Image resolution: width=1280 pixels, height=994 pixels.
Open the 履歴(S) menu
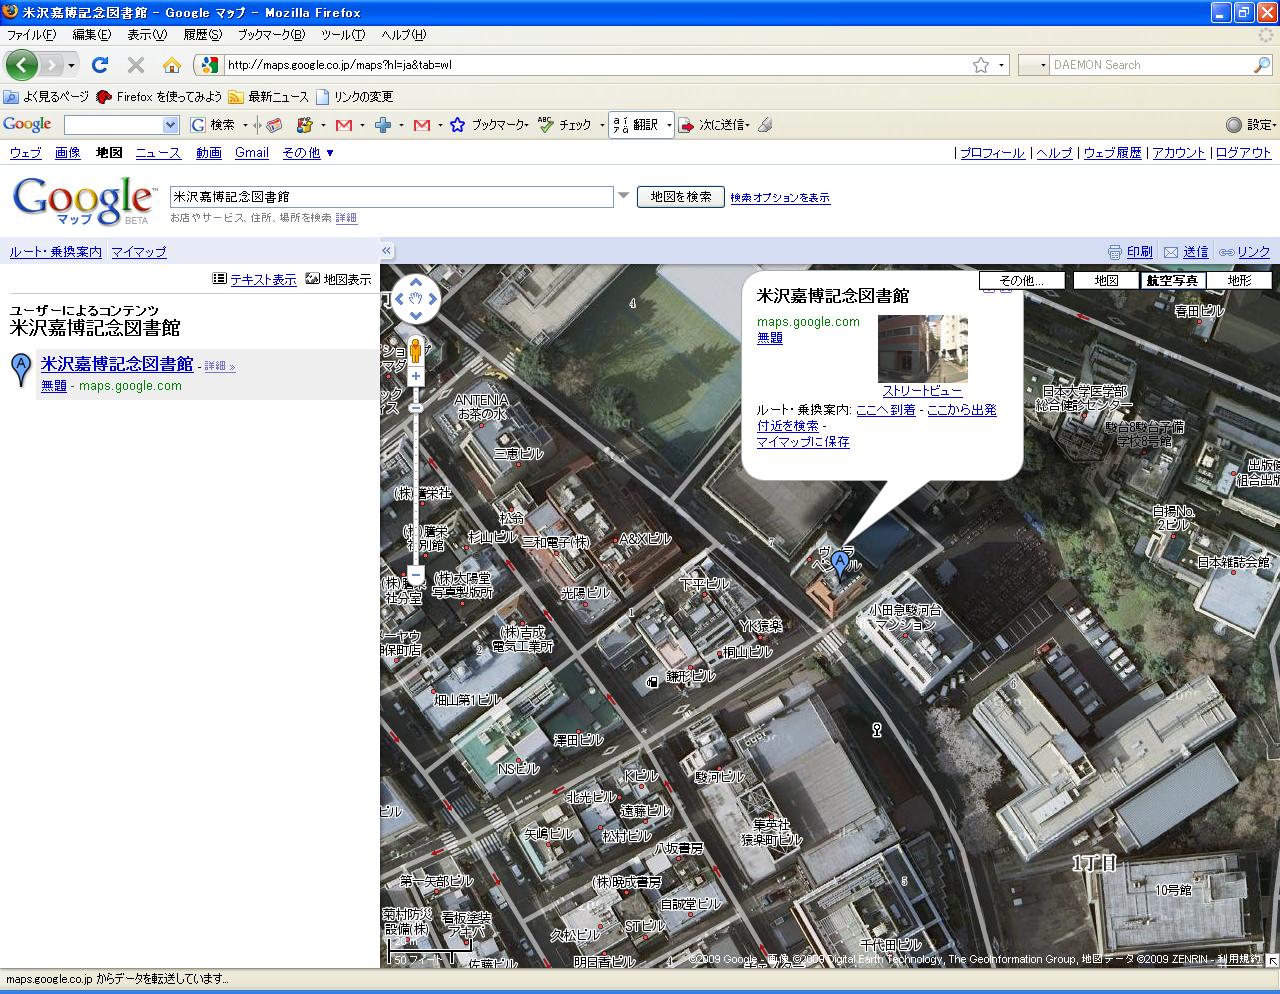pos(202,35)
